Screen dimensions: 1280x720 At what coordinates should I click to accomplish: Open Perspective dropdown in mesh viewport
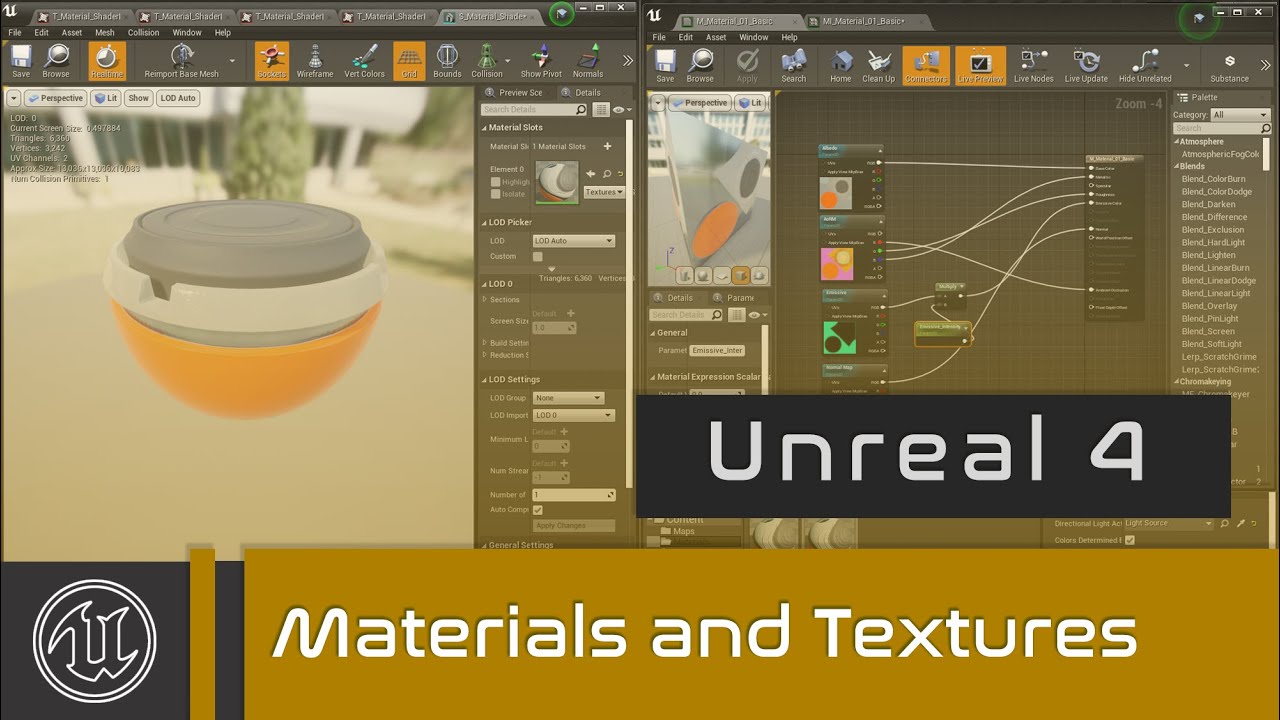point(54,98)
